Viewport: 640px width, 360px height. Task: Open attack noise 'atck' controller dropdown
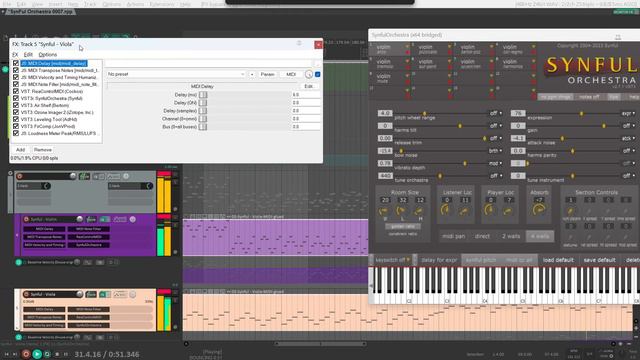point(628,138)
